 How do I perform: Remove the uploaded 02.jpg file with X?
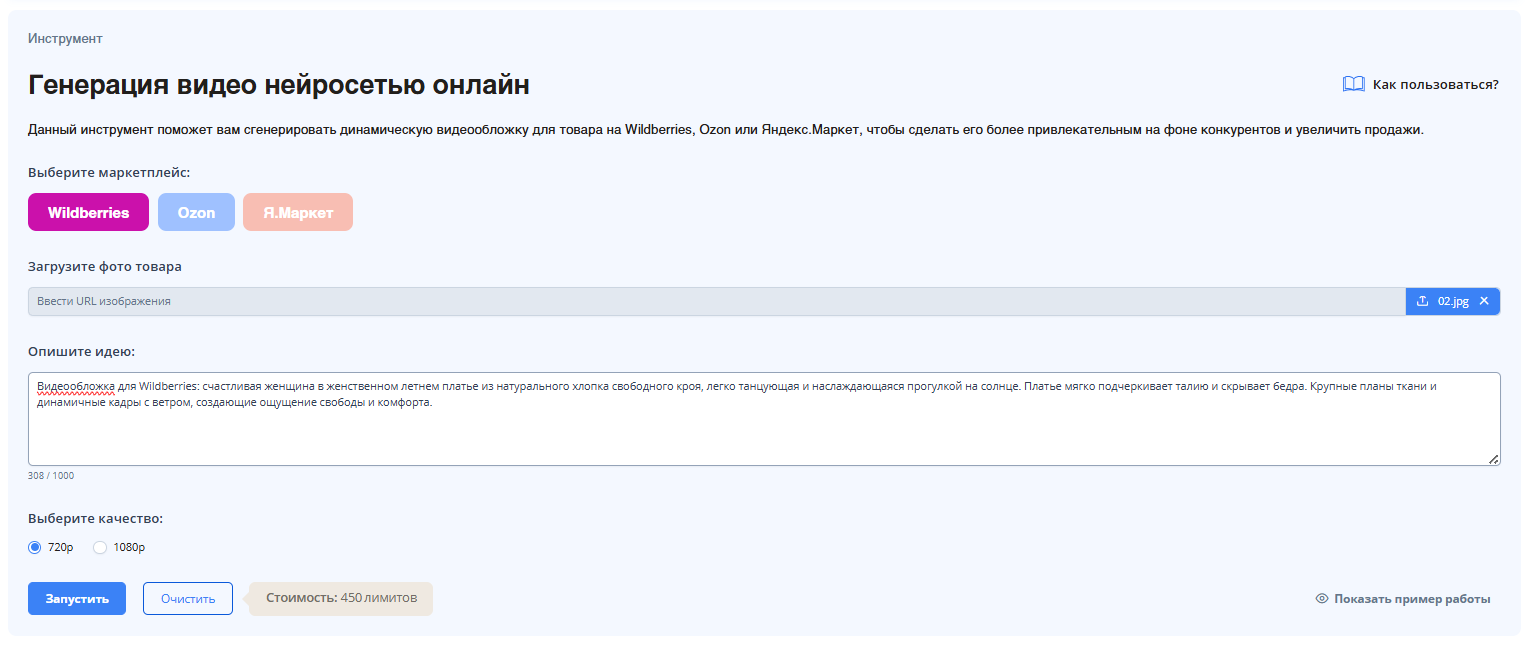click(1484, 301)
